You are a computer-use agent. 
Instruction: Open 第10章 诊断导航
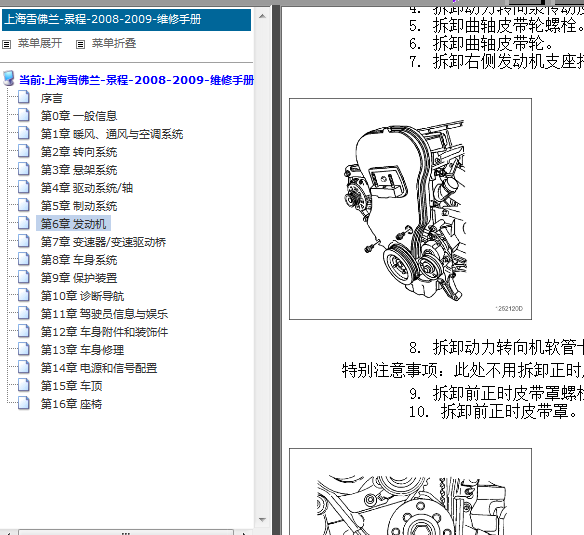(82, 296)
